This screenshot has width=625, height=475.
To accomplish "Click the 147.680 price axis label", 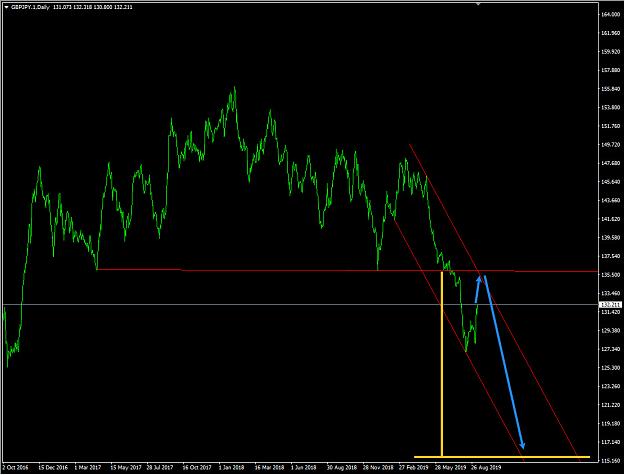I will [610, 163].
